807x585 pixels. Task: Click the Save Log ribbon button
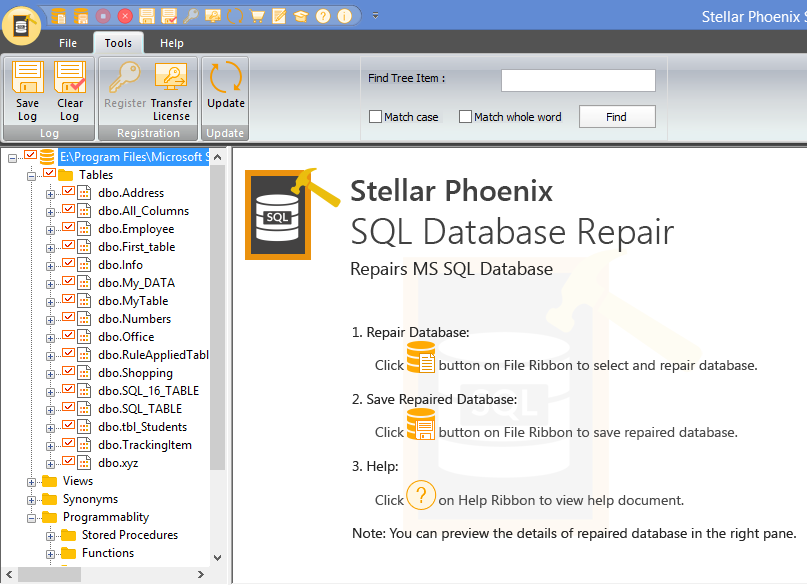click(x=27, y=92)
